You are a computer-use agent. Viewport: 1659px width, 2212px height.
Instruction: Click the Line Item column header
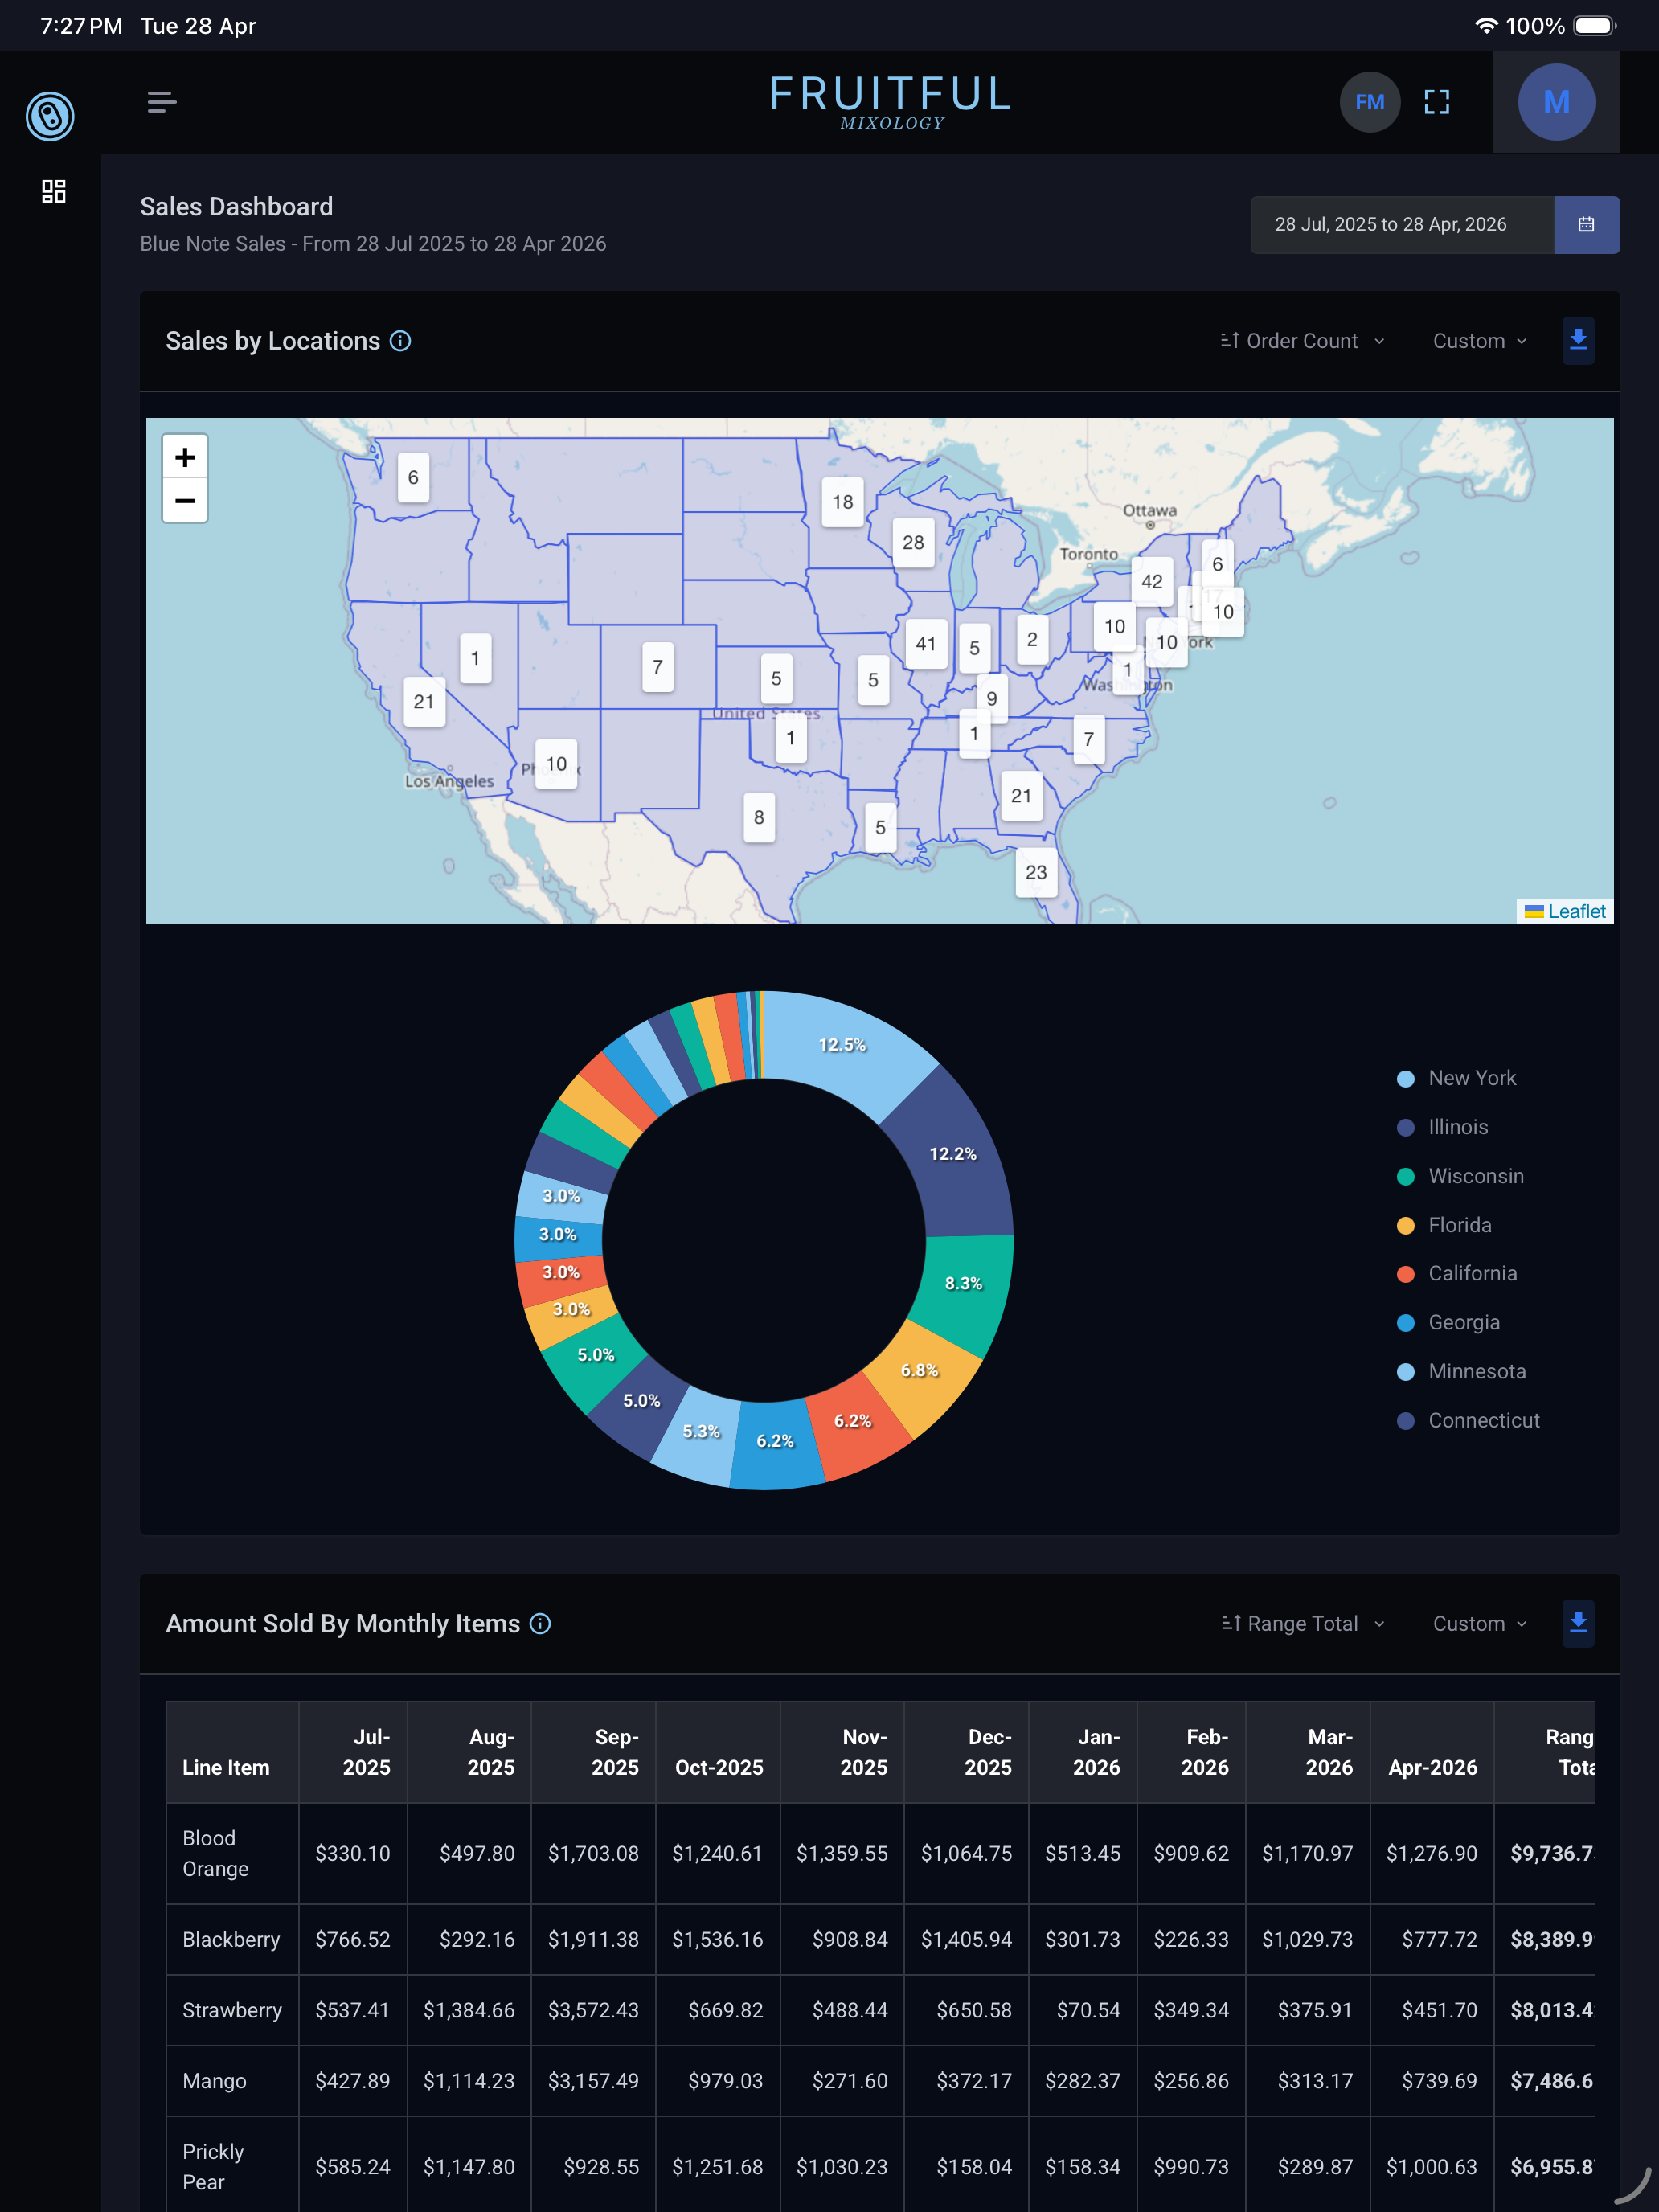point(232,1753)
